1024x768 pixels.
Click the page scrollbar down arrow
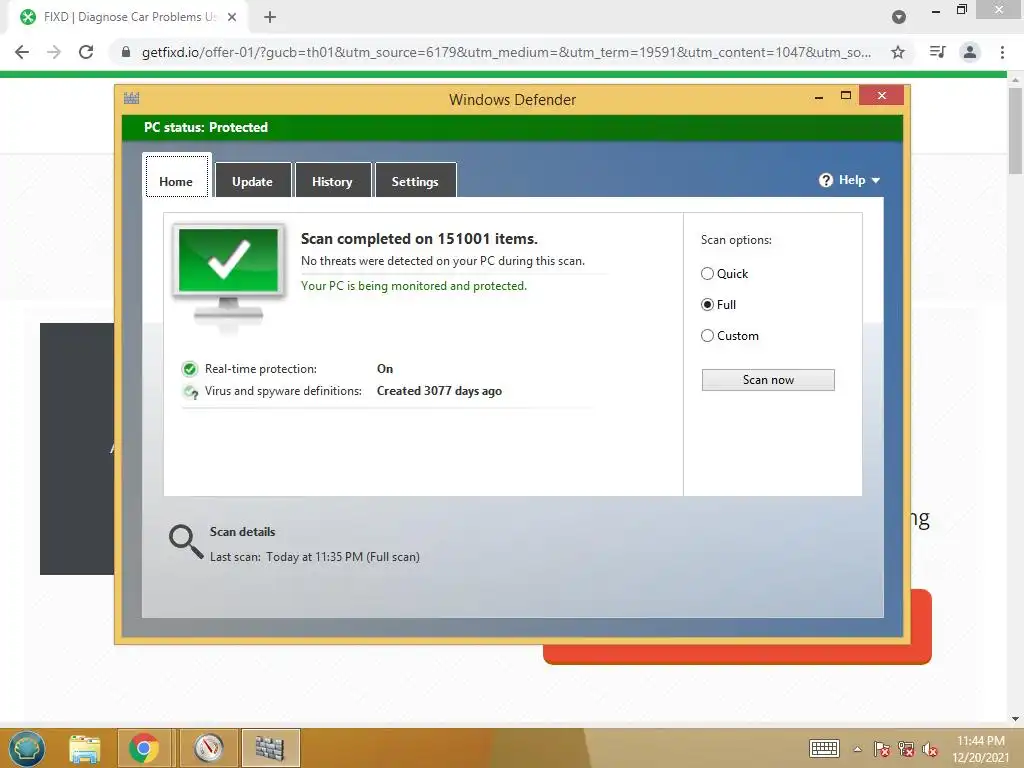[x=1015, y=719]
